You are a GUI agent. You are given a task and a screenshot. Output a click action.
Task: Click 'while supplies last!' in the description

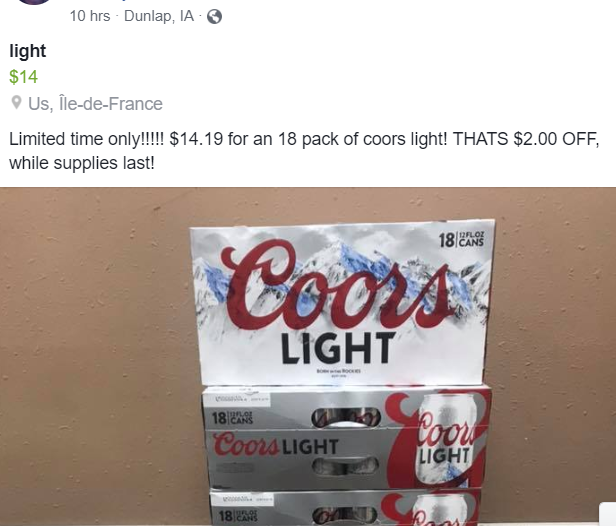pyautogui.click(x=82, y=163)
